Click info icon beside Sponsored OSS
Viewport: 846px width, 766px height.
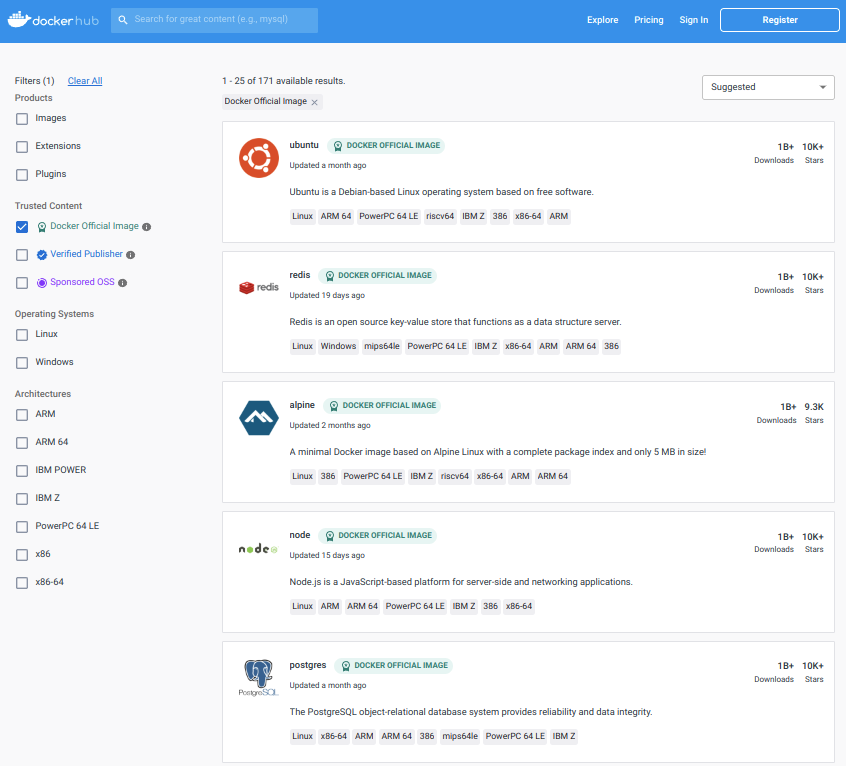point(123,283)
